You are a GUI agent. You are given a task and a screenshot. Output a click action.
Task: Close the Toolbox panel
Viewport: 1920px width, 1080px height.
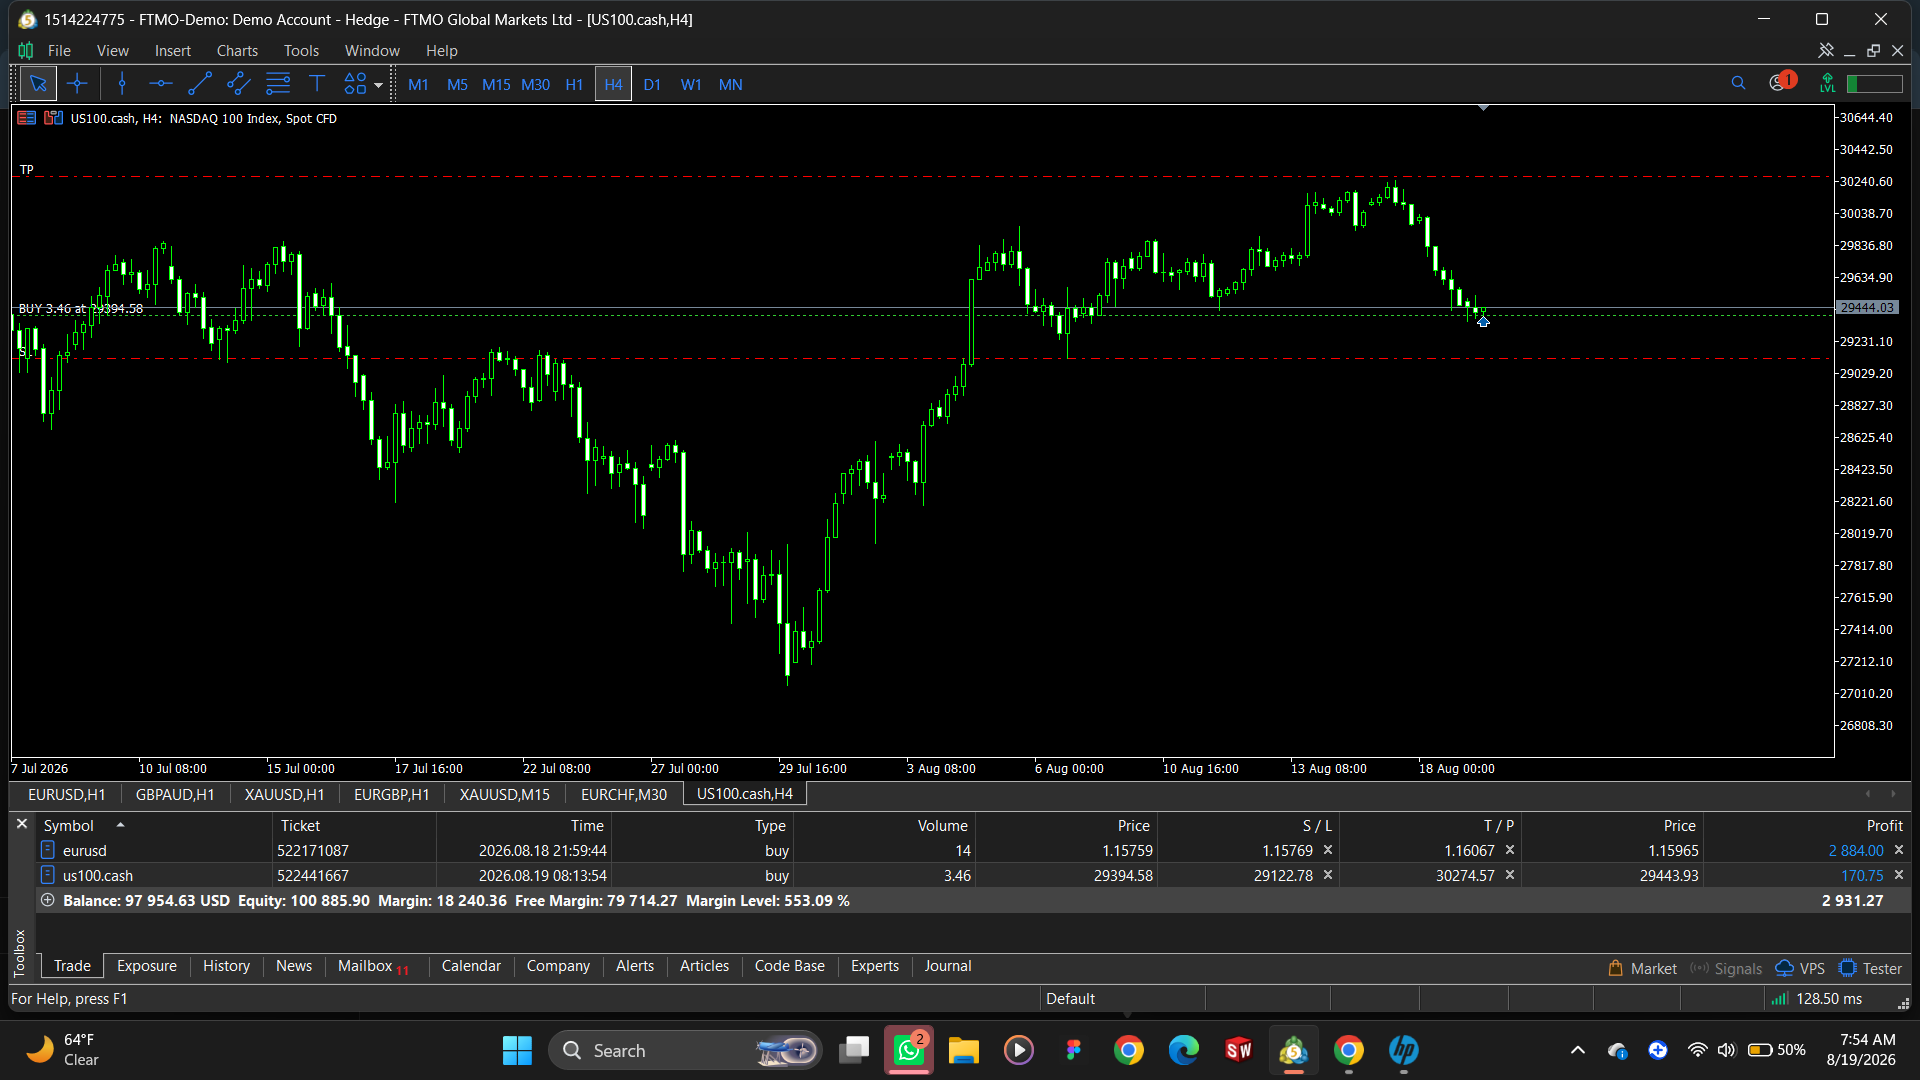pyautogui.click(x=22, y=824)
